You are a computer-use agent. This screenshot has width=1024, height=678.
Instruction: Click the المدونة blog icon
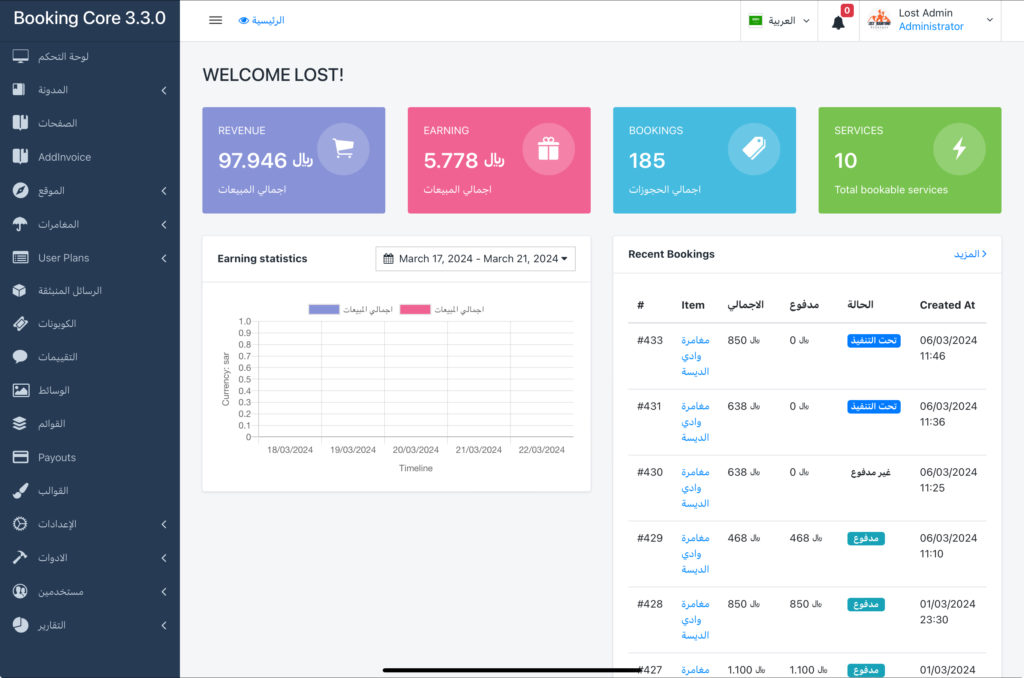[x=19, y=89]
